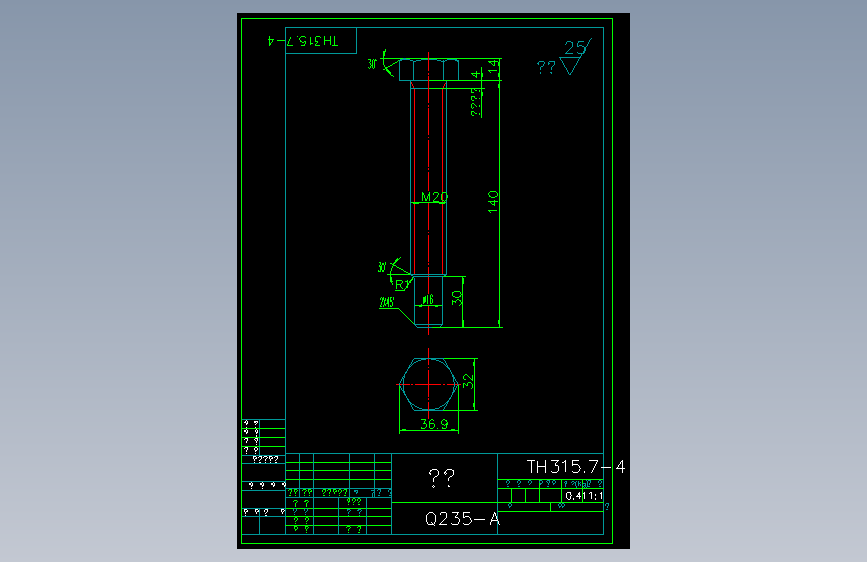Select the ø16 diameter dimension
Screen dimensions: 867x562
point(428,300)
